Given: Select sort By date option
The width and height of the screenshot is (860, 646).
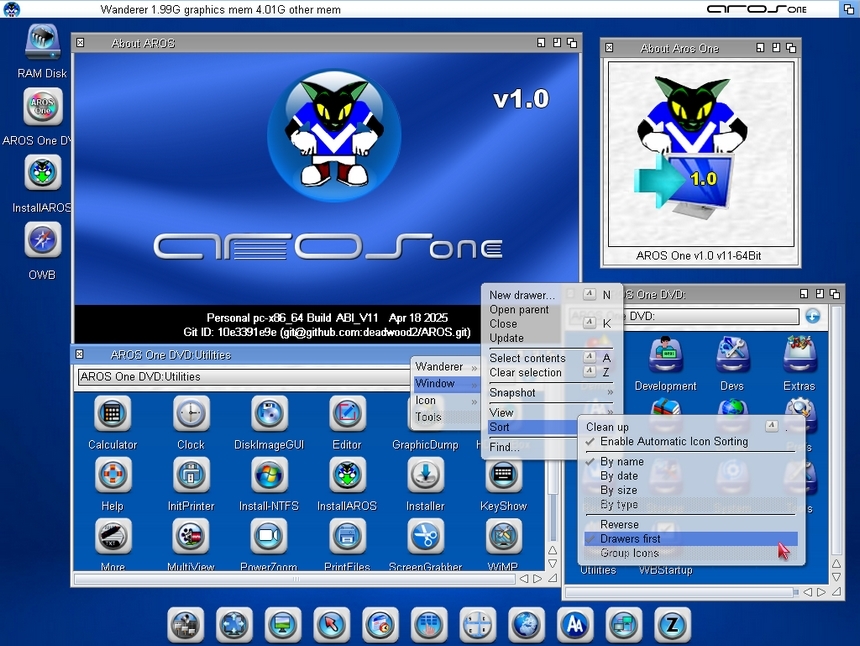Looking at the screenshot, I should 621,476.
